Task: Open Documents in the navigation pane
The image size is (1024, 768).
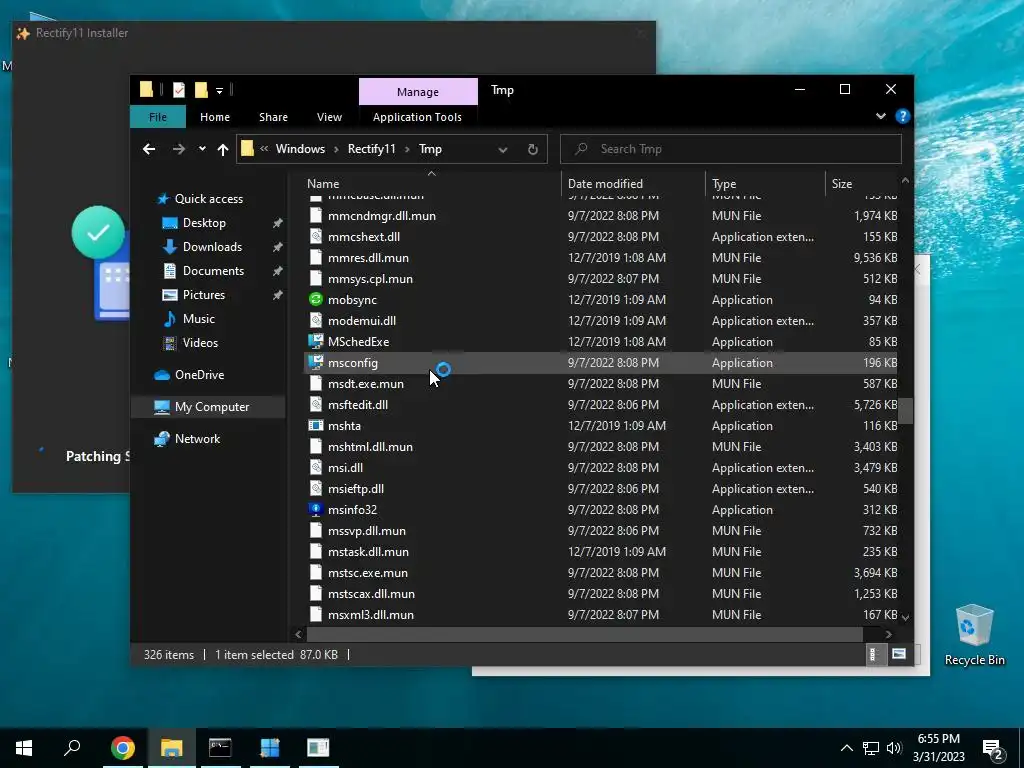Action: (x=213, y=271)
